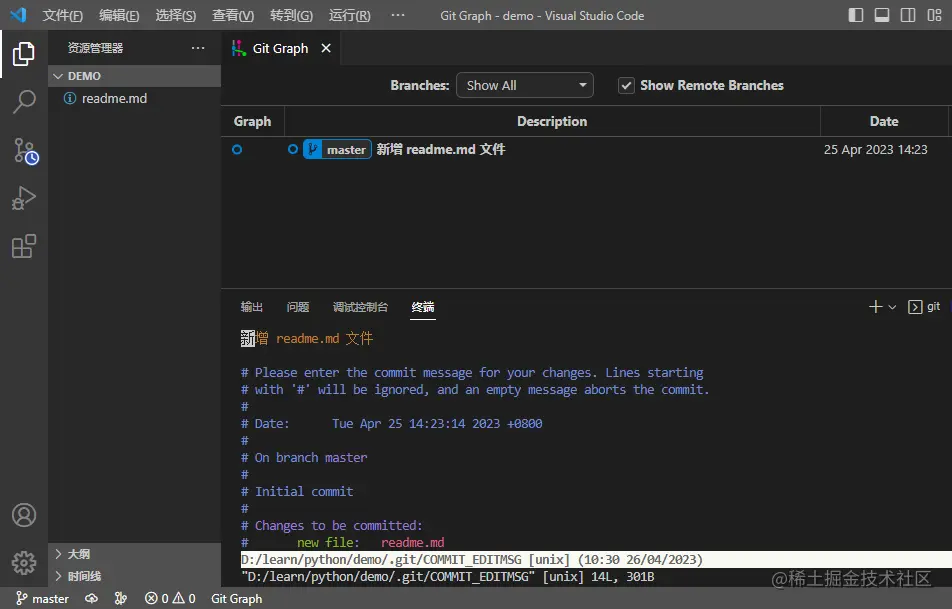Image resolution: width=952 pixels, height=609 pixels.
Task: Expand the 时间线 timeline section
Action: [135, 576]
